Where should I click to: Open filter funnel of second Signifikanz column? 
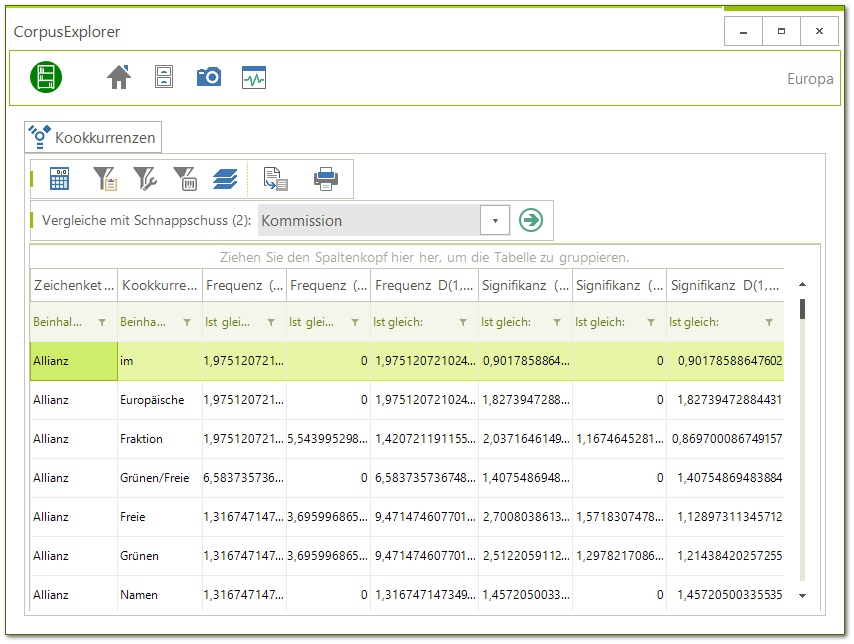click(x=651, y=323)
